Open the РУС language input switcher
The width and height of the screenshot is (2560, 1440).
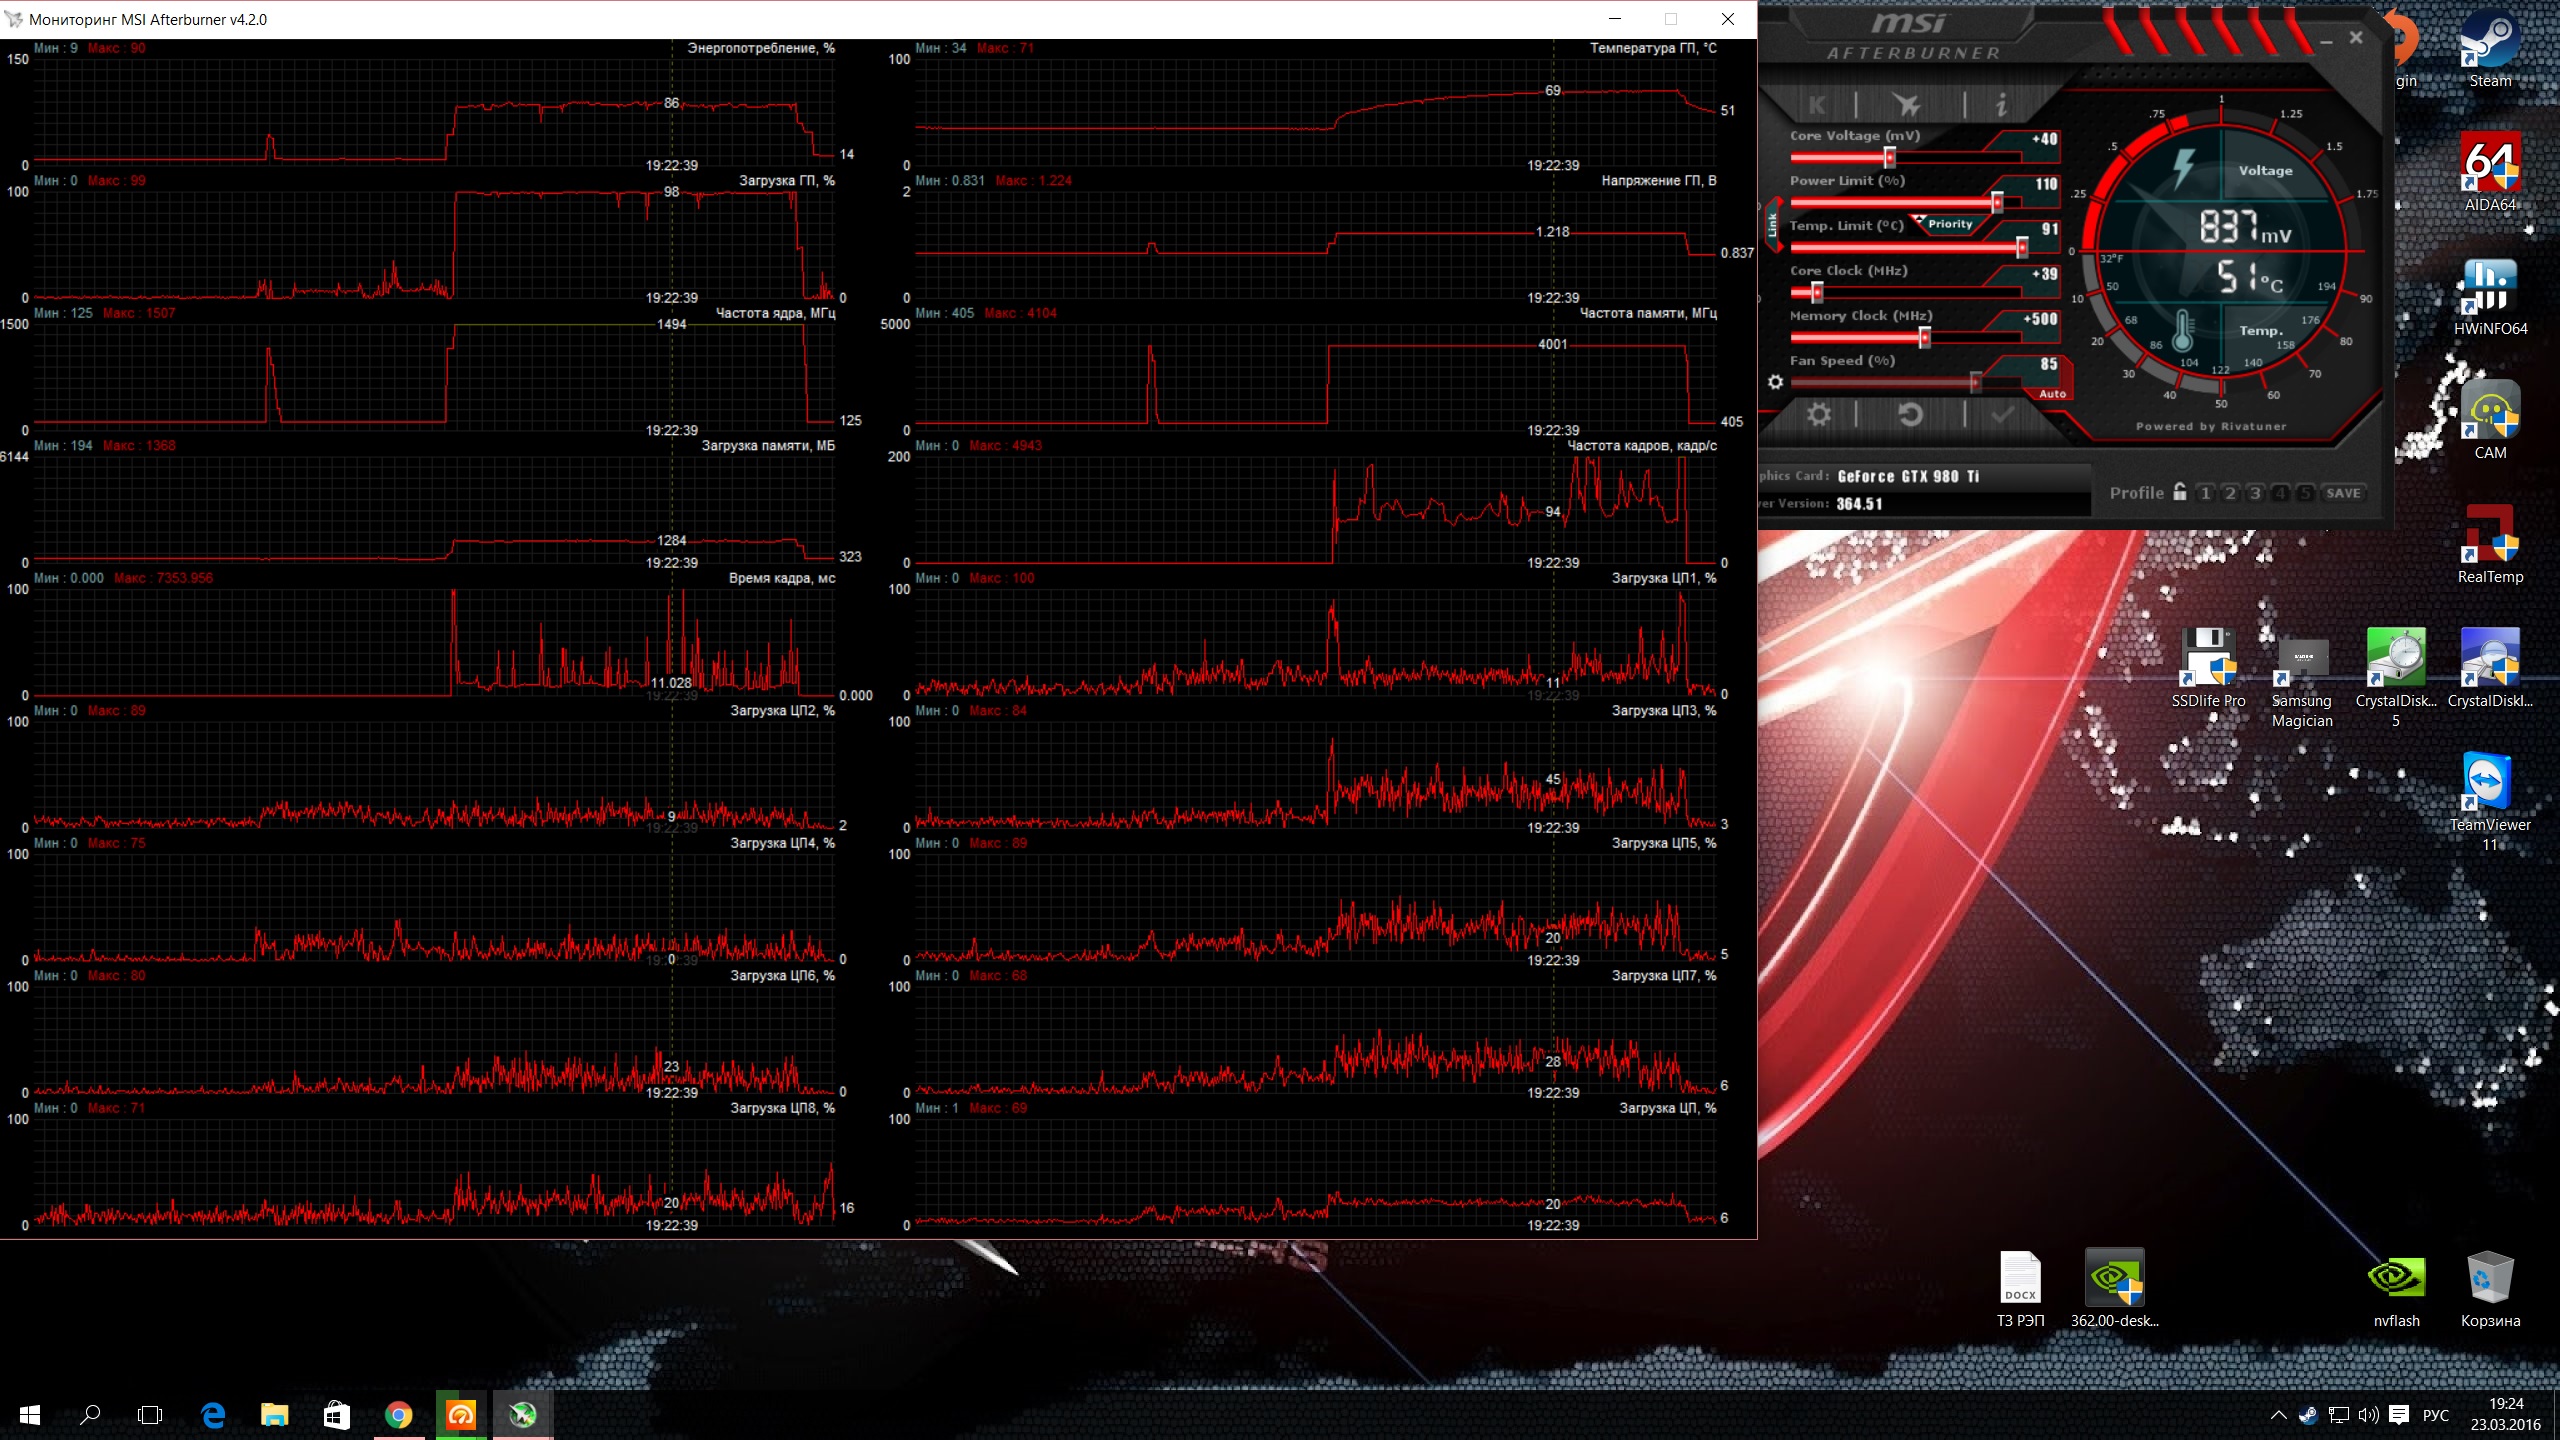tap(2435, 1415)
